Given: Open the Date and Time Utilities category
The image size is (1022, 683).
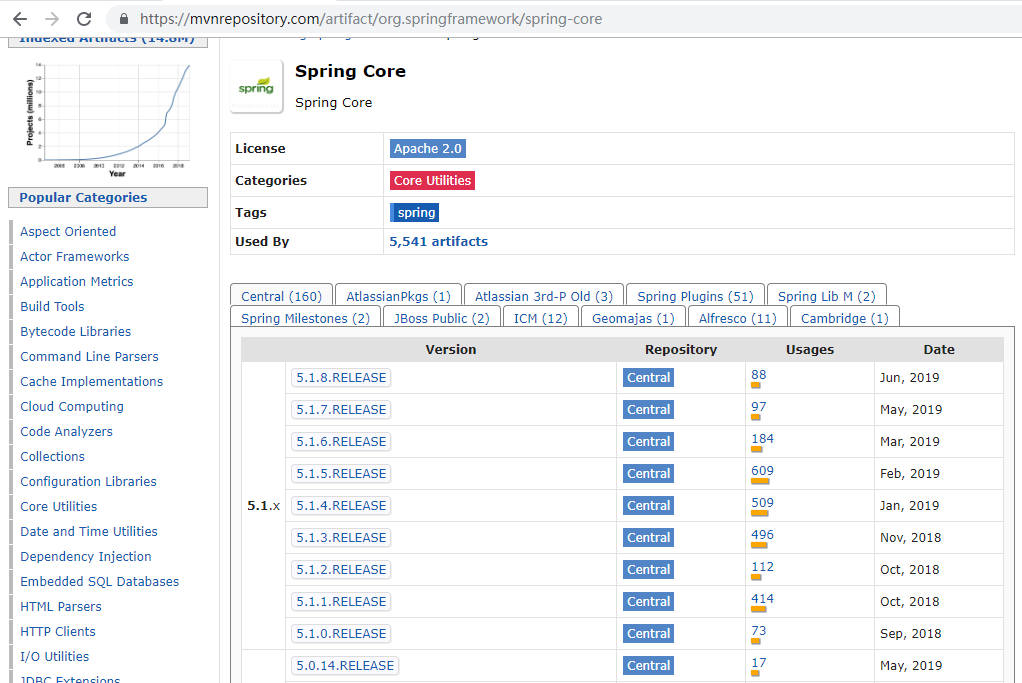Looking at the screenshot, I should (x=89, y=531).
